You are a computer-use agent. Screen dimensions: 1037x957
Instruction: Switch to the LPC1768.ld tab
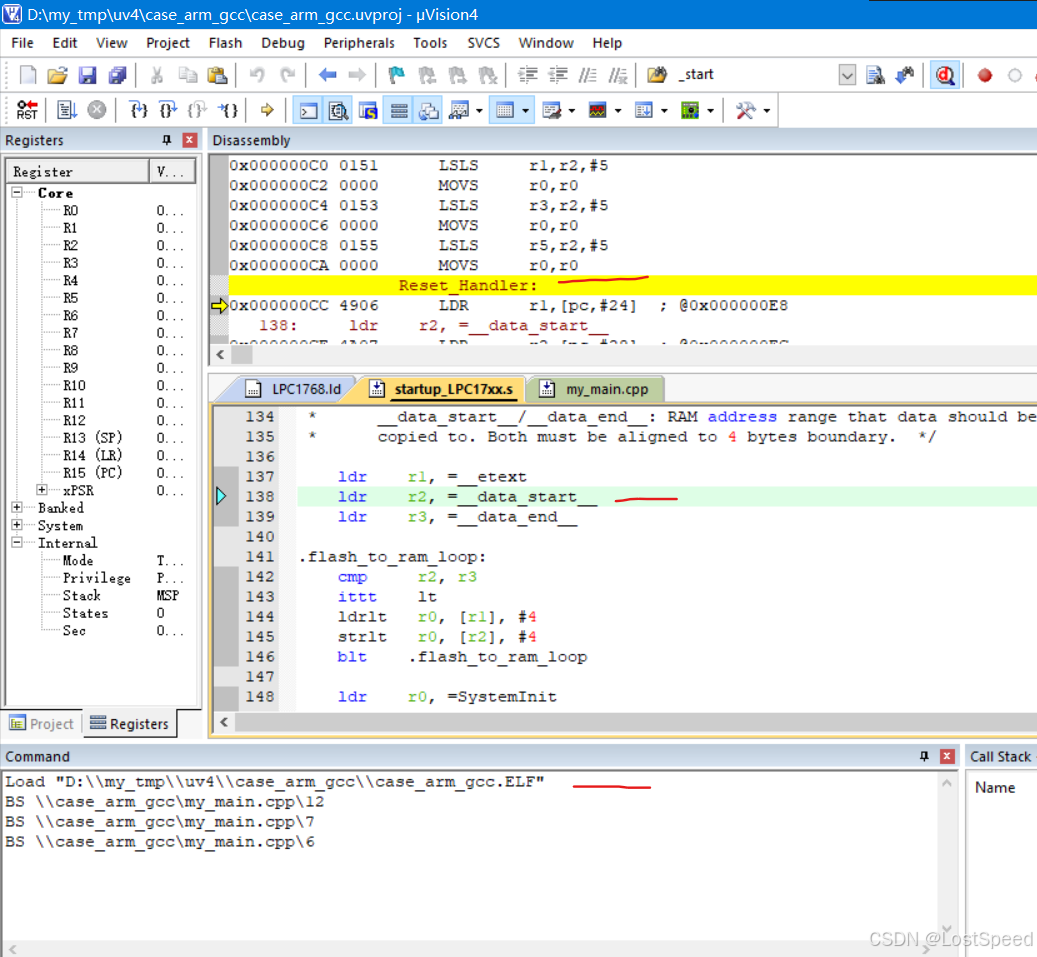[293, 389]
